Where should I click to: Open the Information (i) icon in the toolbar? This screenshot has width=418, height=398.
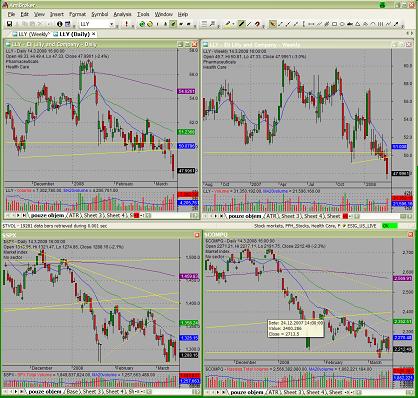click(60, 24)
